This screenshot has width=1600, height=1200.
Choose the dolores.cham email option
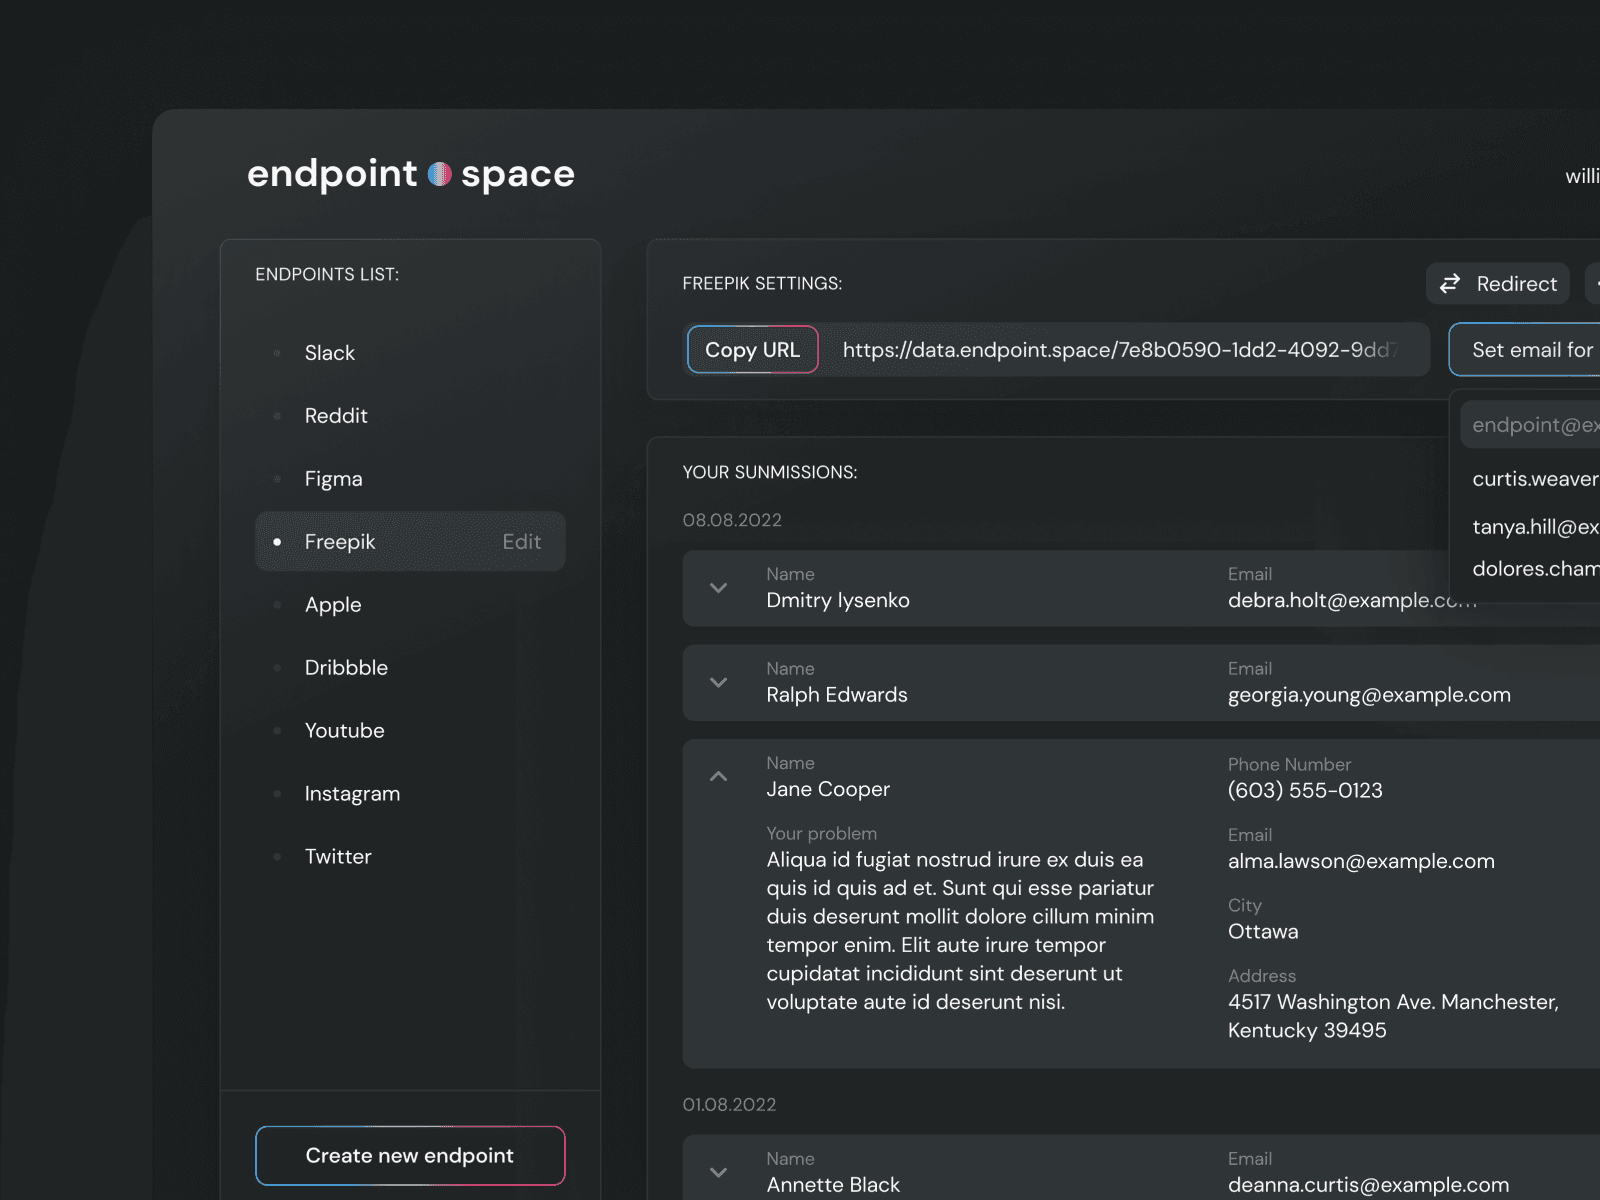1535,569
